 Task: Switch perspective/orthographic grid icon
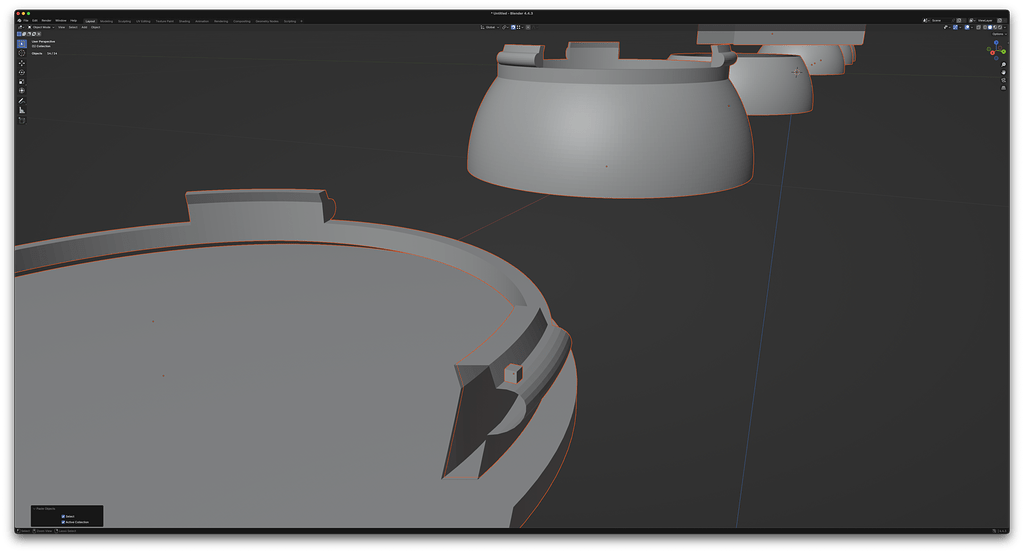point(1004,88)
